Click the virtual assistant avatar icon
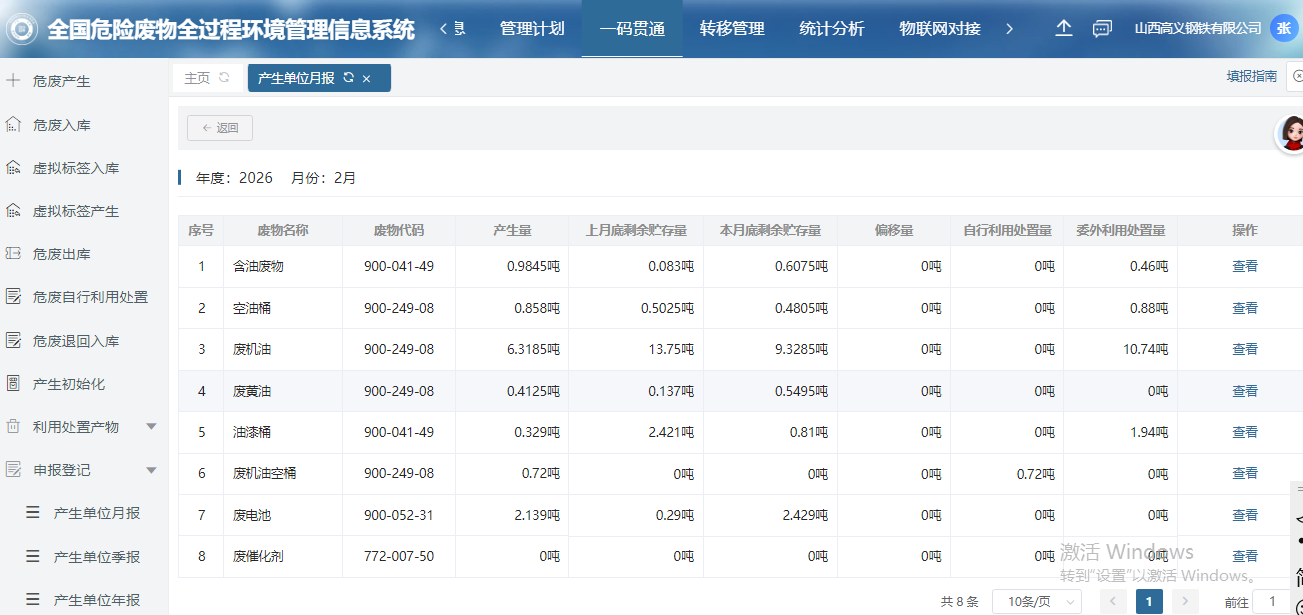Screen dimensions: 1303x615 [1291, 133]
